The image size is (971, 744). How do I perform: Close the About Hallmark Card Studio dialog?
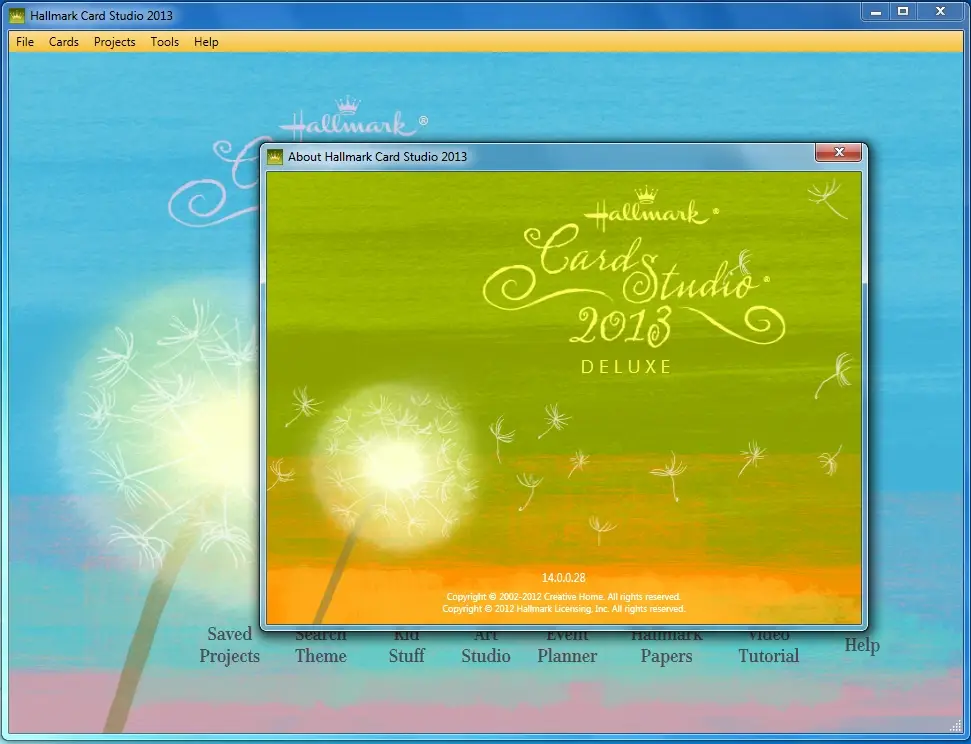click(x=838, y=152)
